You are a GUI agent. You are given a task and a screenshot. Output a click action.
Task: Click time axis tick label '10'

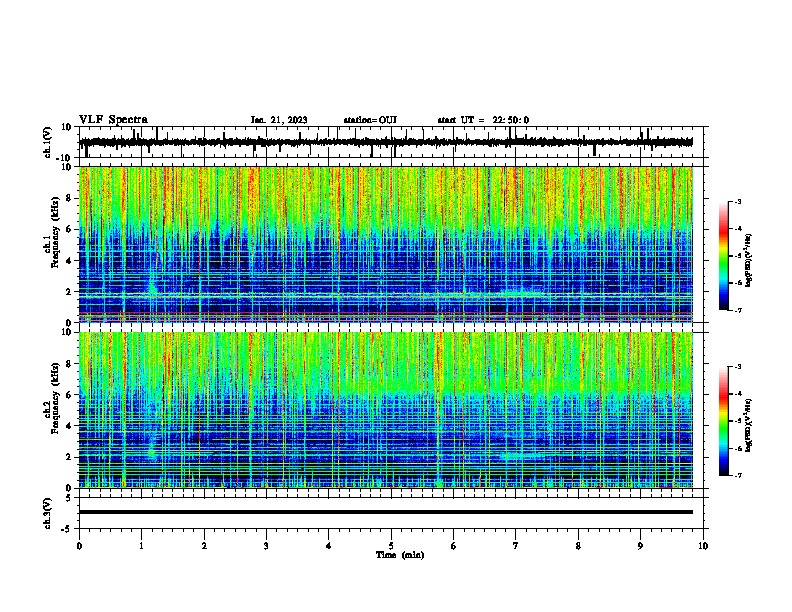703,546
